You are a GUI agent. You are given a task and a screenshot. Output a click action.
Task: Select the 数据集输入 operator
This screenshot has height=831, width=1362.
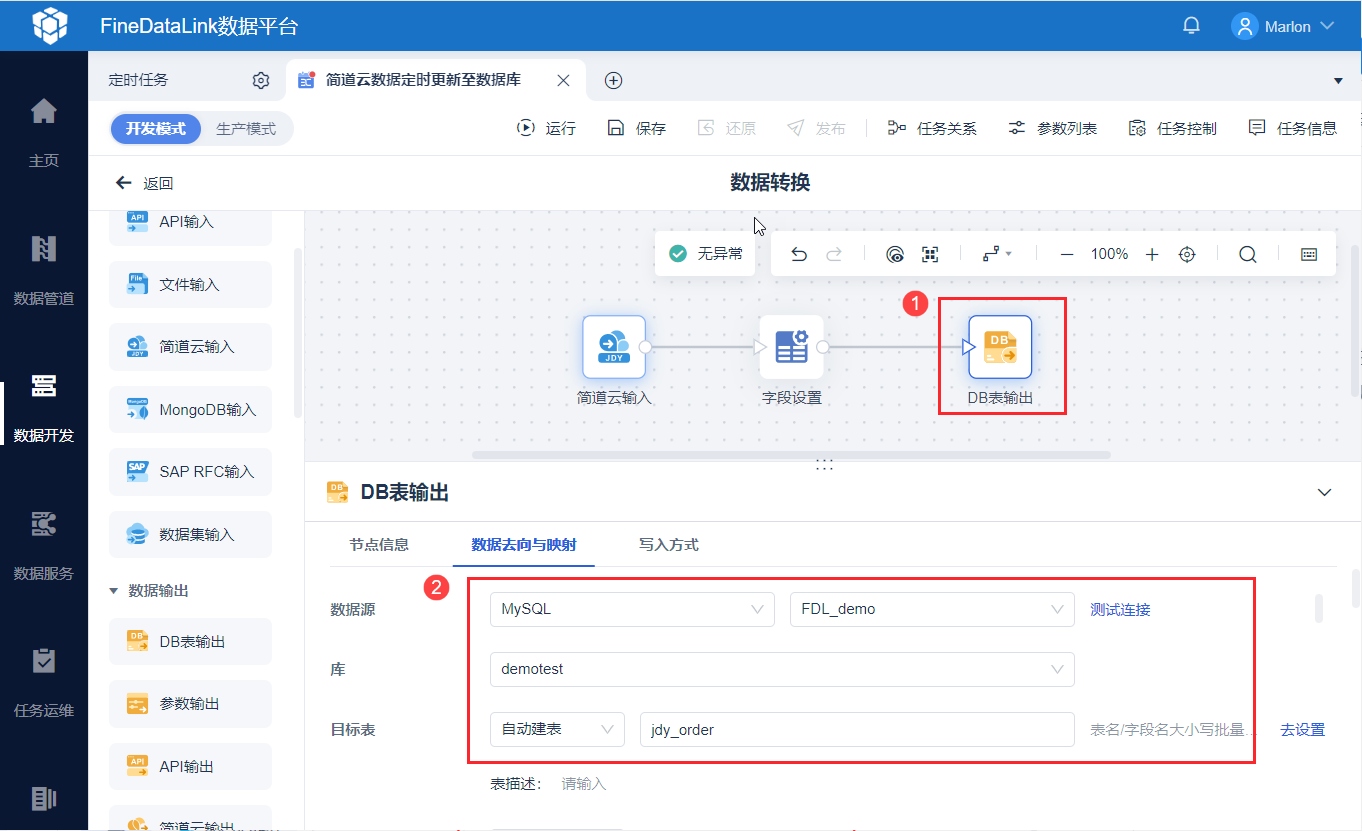pyautogui.click(x=190, y=535)
